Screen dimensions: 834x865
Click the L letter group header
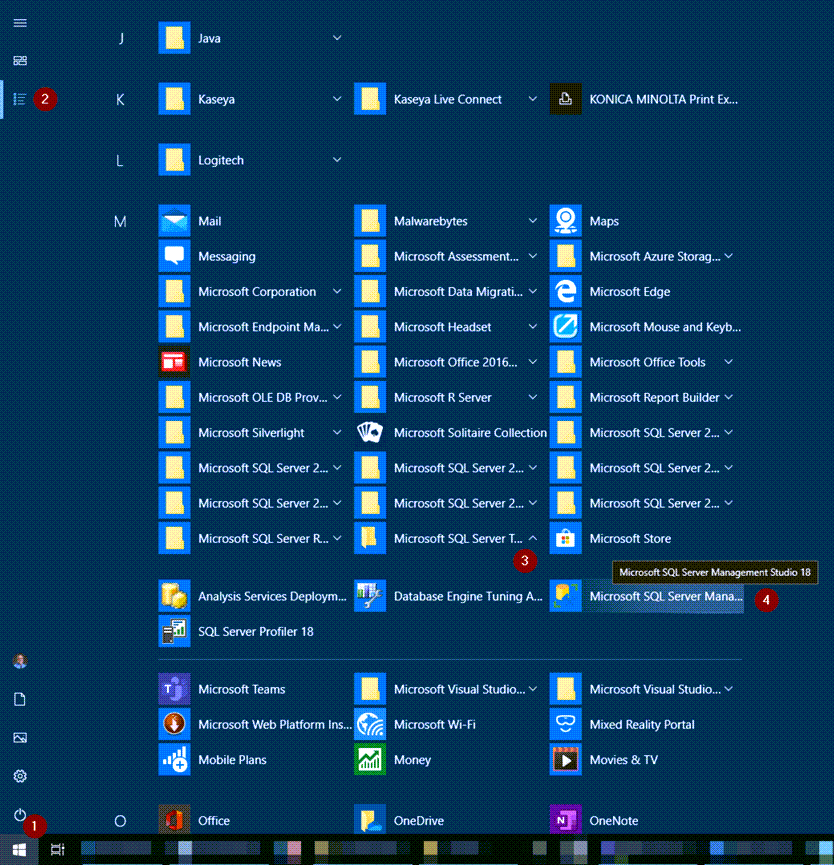click(119, 161)
